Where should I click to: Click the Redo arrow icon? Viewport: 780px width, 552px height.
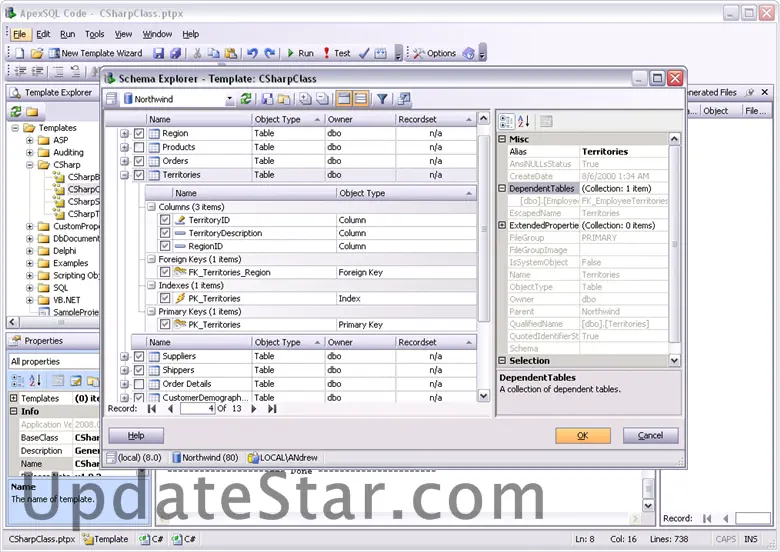coord(270,53)
